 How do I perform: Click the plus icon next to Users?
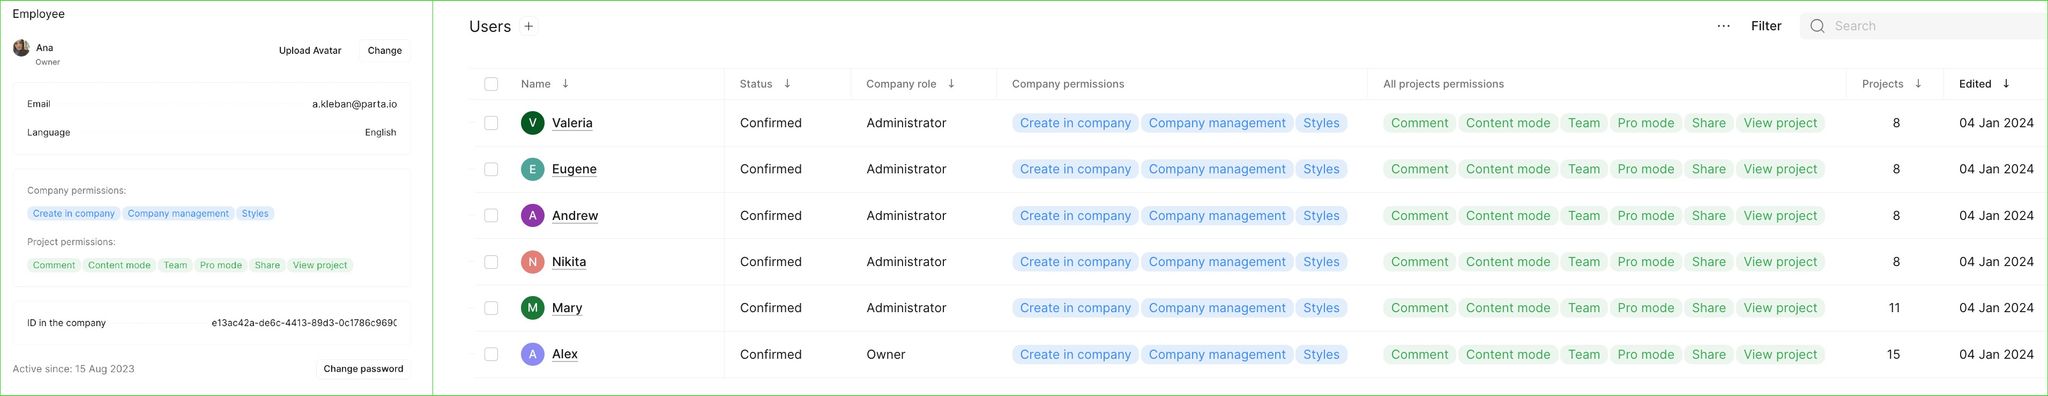[x=529, y=27]
